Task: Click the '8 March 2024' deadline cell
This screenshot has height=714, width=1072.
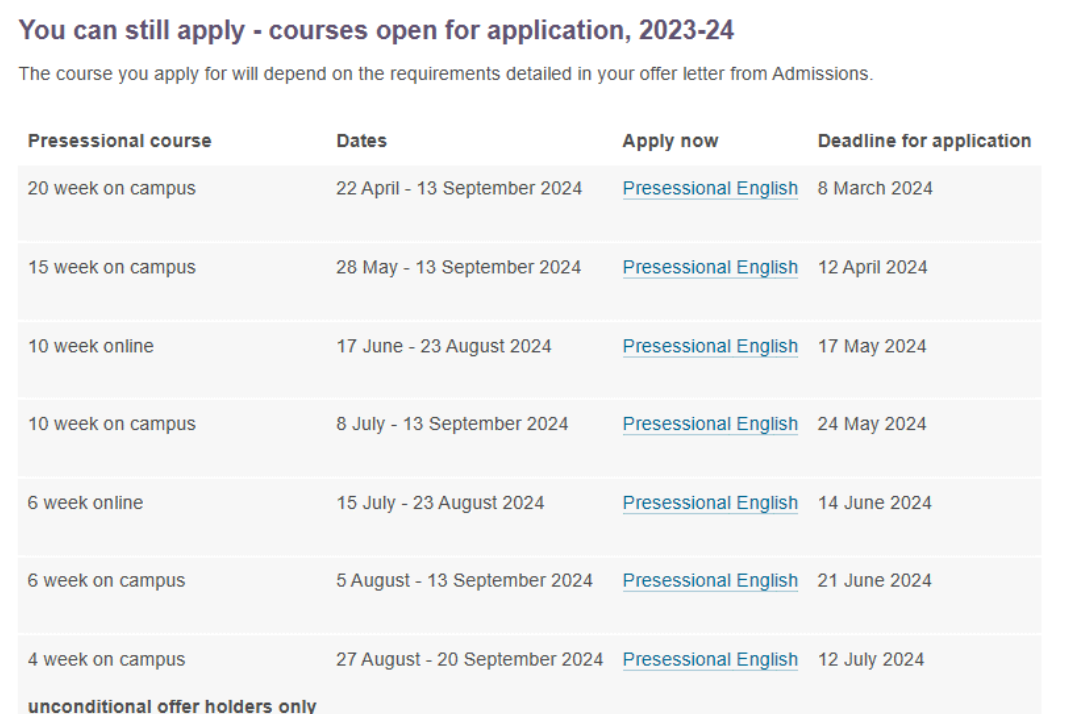Action: [875, 188]
